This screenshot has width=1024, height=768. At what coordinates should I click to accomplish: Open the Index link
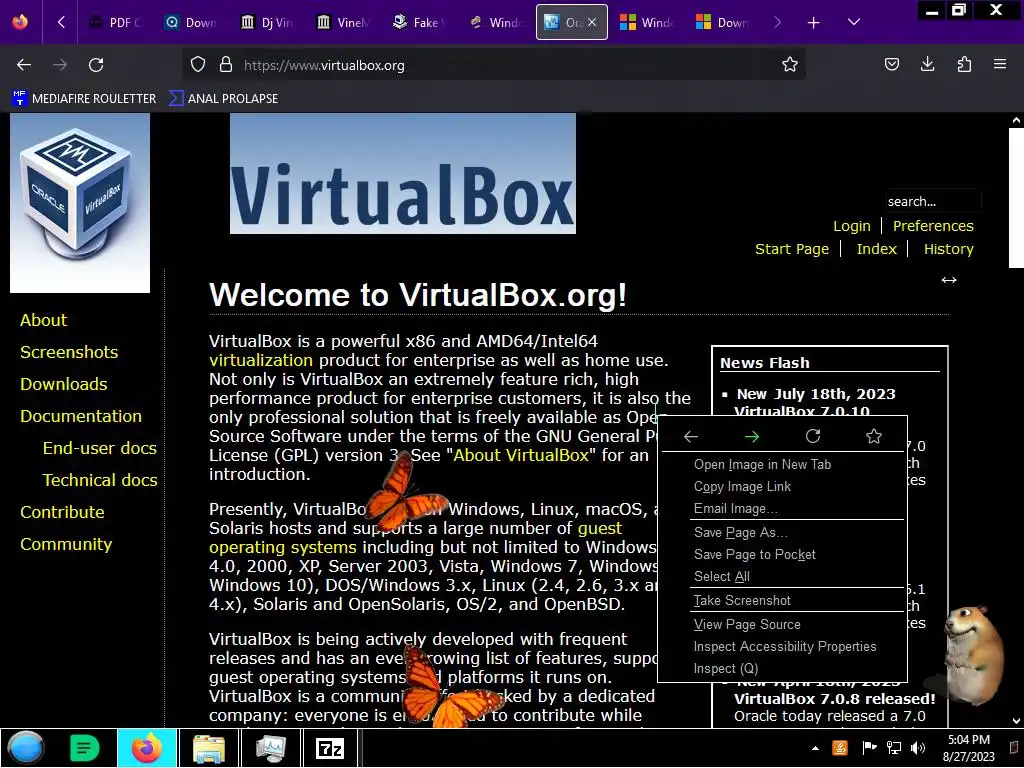click(876, 249)
